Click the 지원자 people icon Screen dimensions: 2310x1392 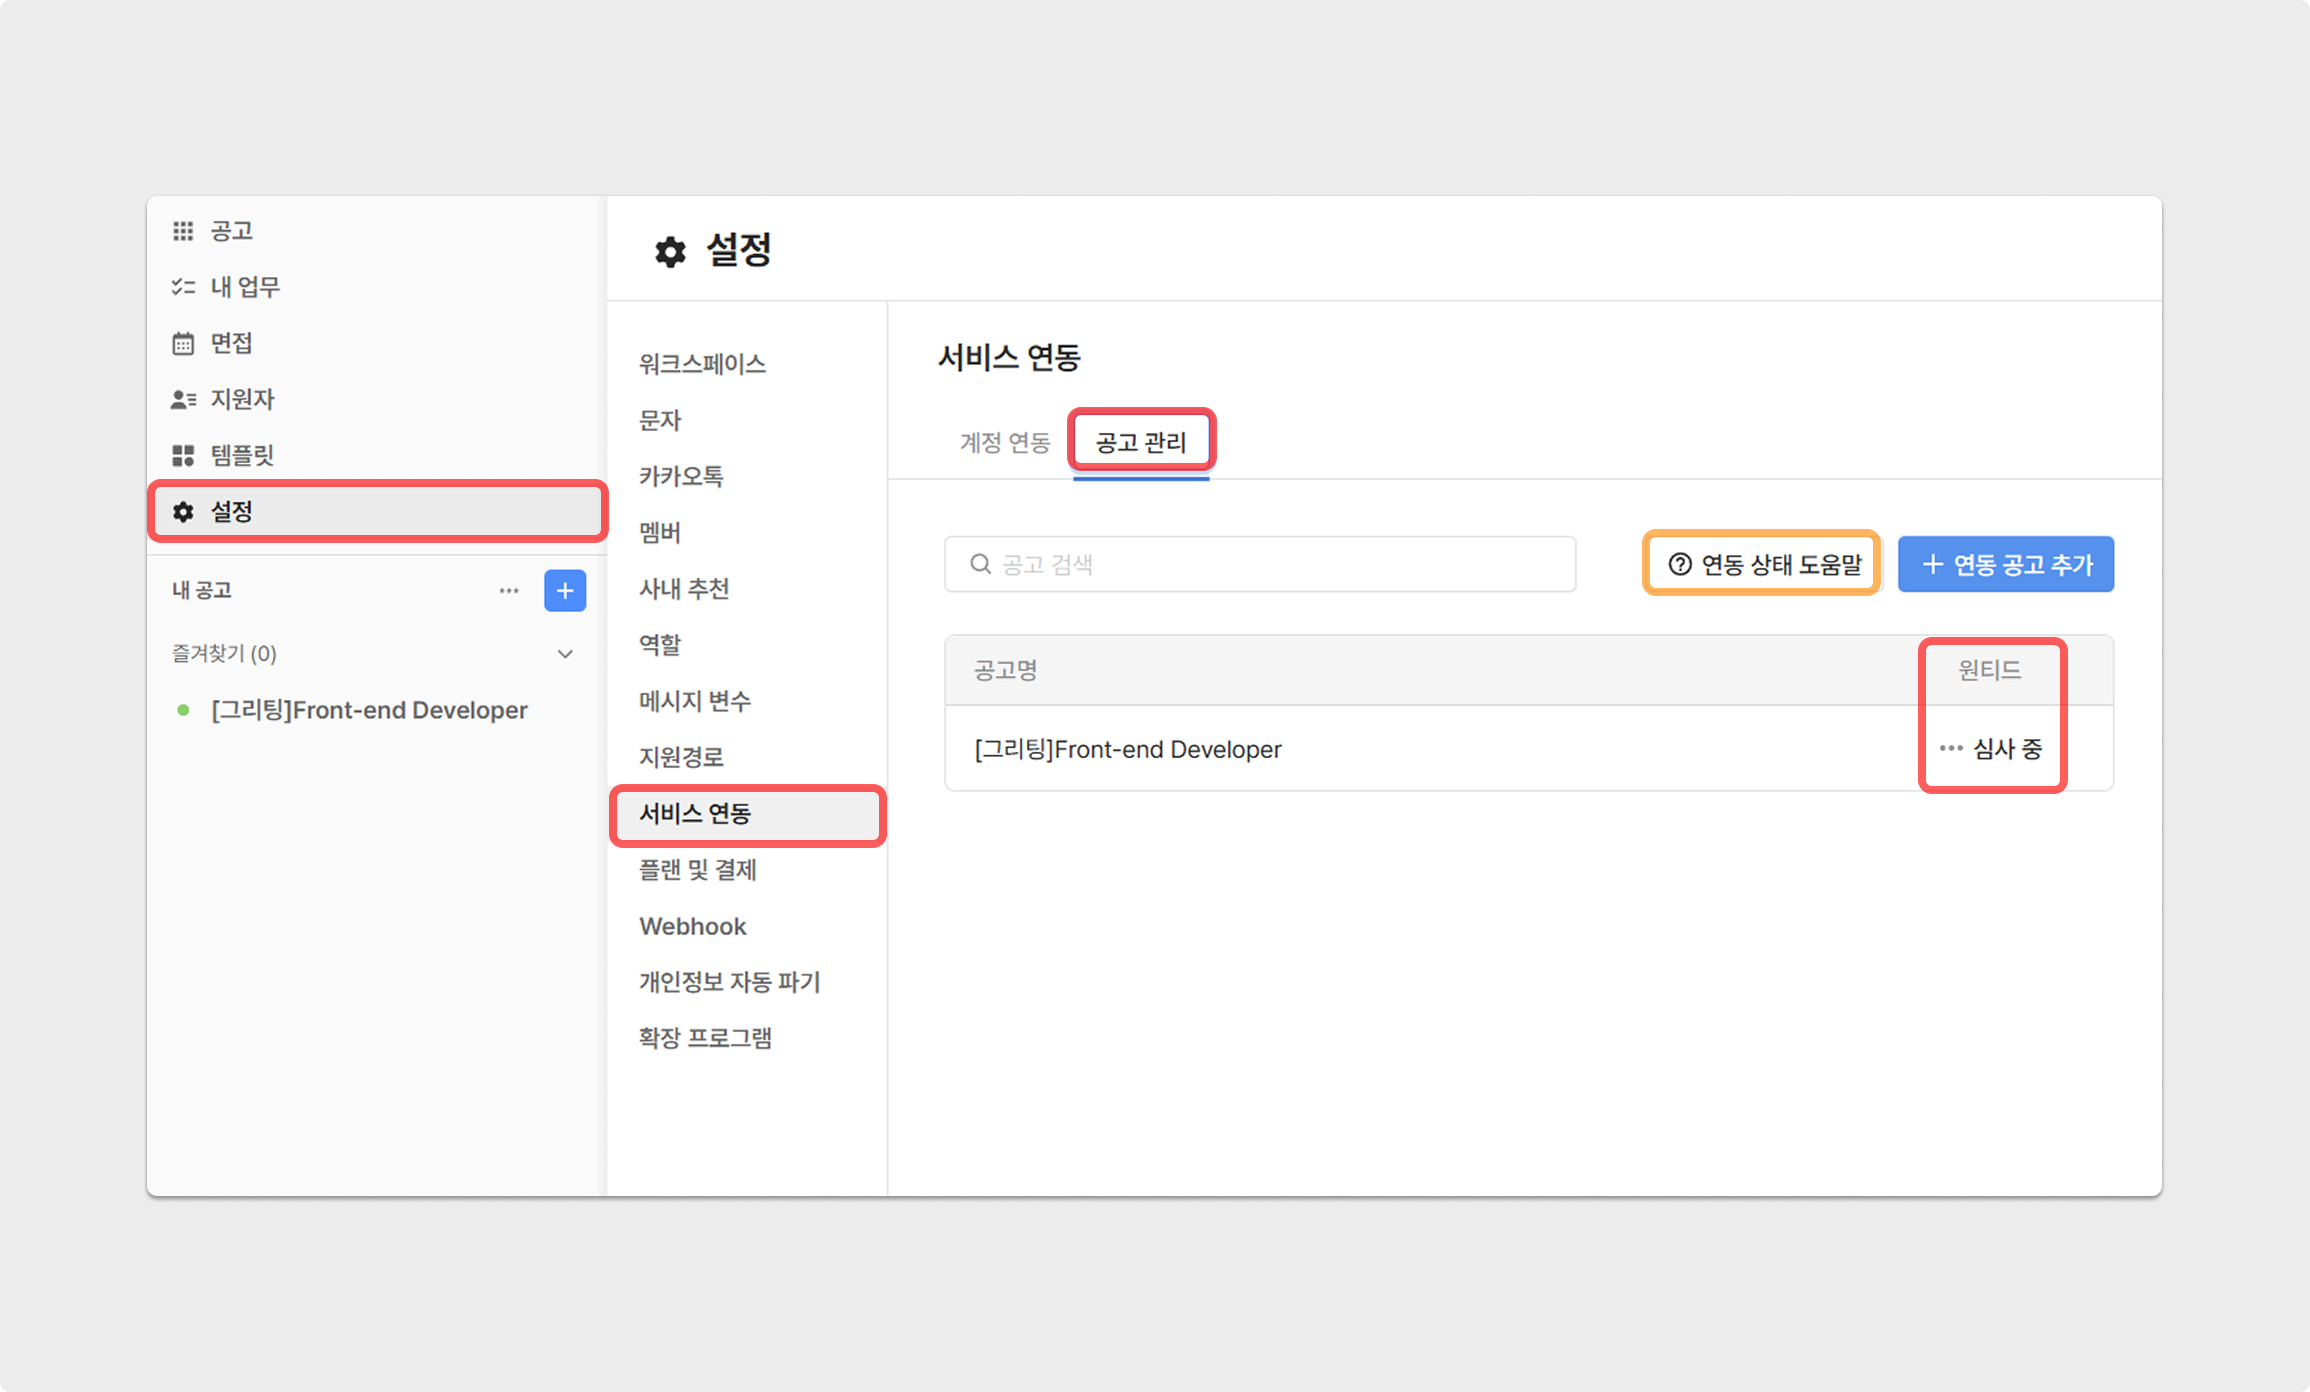(183, 400)
